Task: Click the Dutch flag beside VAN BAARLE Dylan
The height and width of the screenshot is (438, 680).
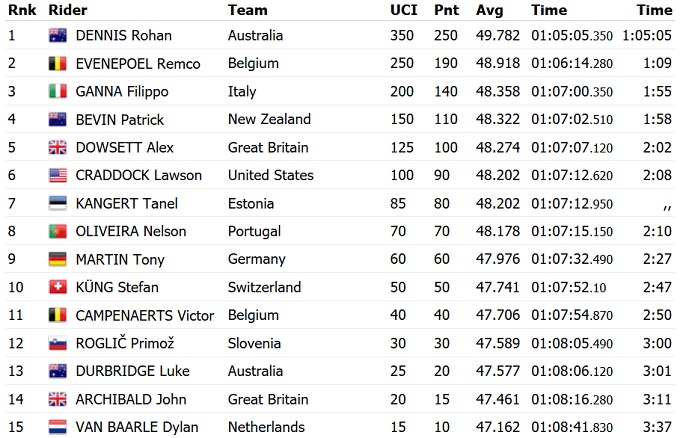Action: 58,427
